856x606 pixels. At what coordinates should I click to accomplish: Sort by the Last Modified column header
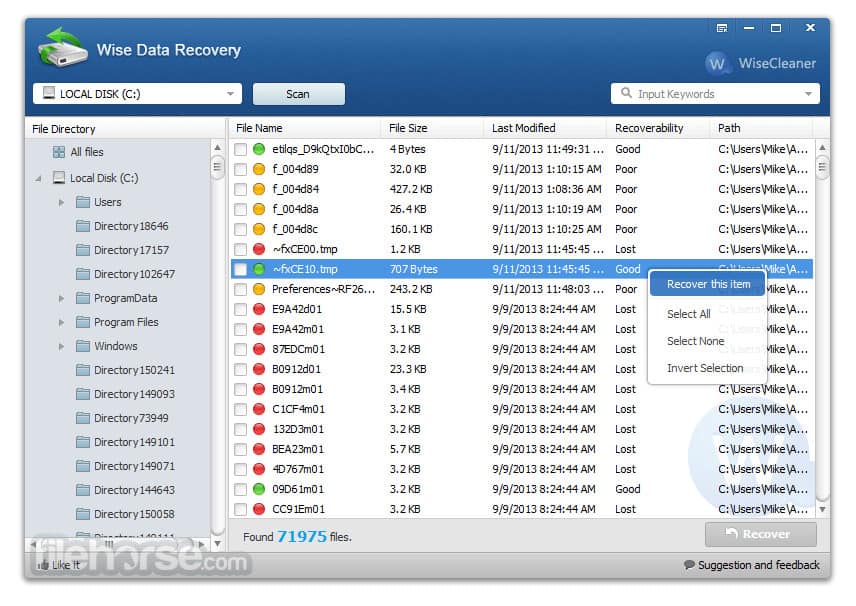click(544, 128)
